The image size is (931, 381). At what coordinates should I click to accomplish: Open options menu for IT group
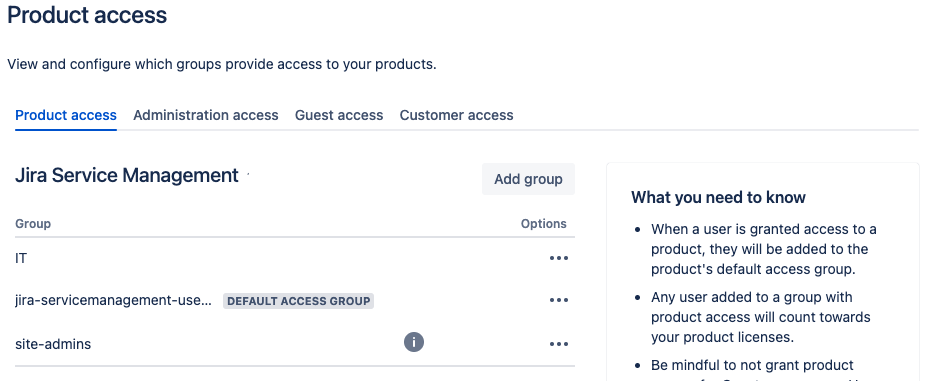click(x=559, y=258)
